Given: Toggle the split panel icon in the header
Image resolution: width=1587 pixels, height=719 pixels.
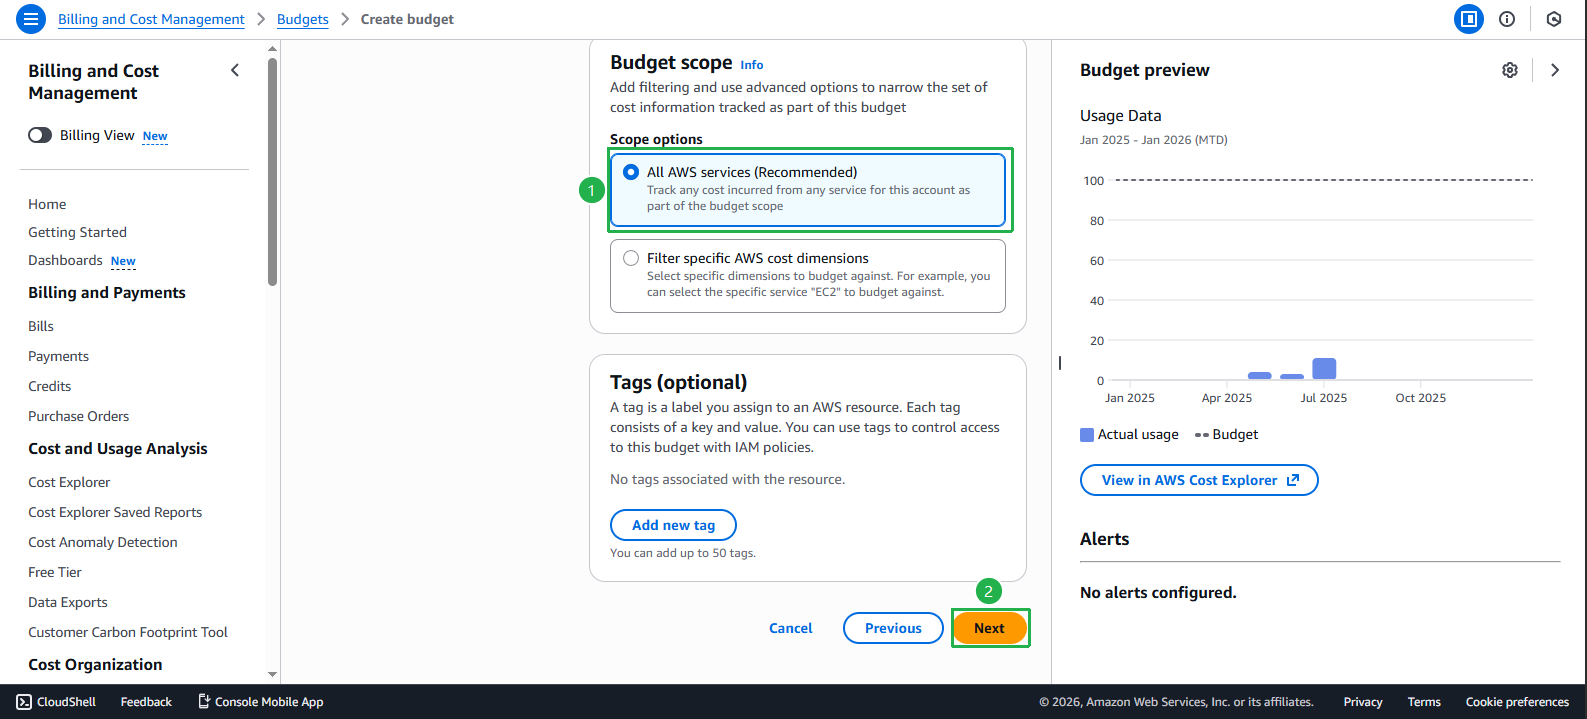Looking at the screenshot, I should (1468, 19).
